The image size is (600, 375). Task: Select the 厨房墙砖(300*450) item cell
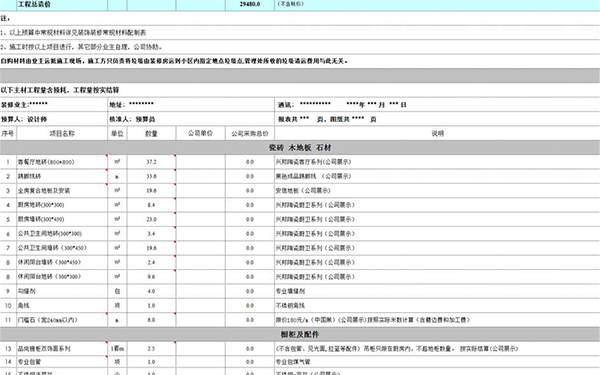point(62,219)
